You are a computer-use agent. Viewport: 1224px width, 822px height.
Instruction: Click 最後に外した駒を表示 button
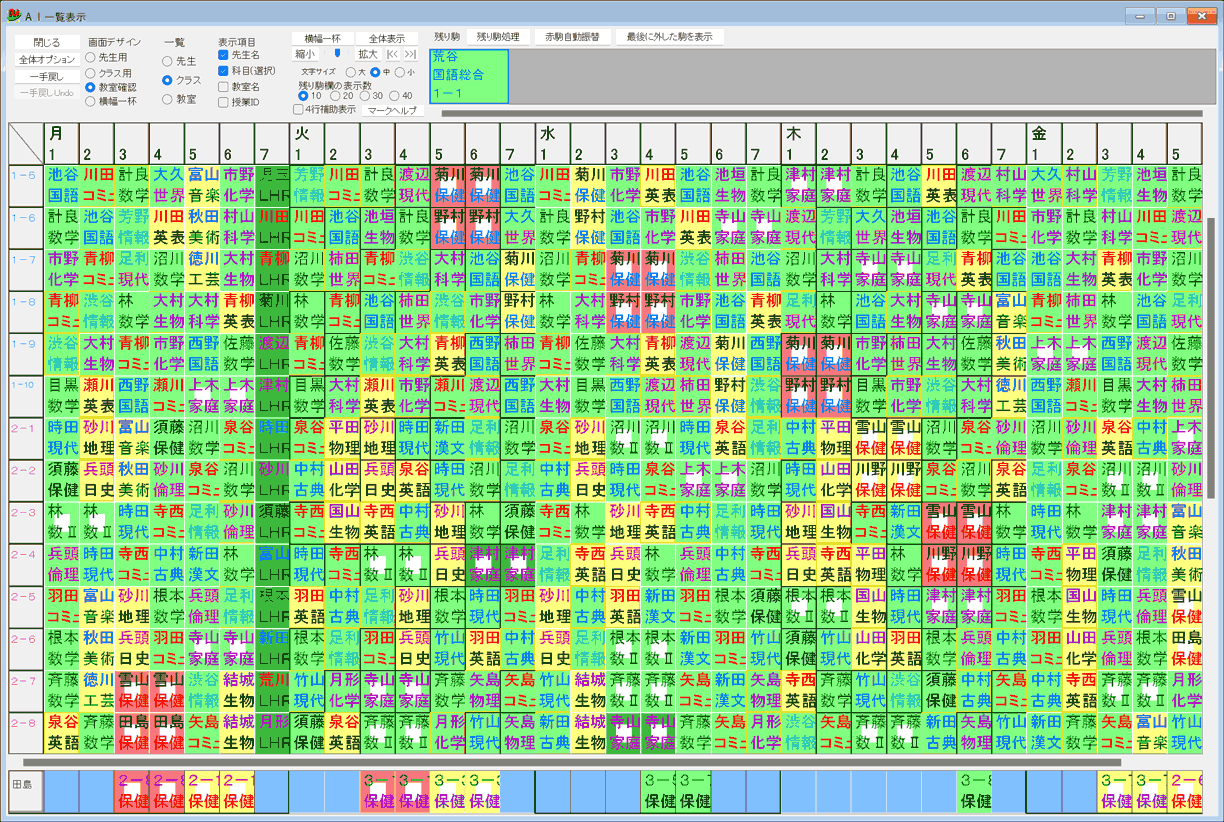pos(669,36)
